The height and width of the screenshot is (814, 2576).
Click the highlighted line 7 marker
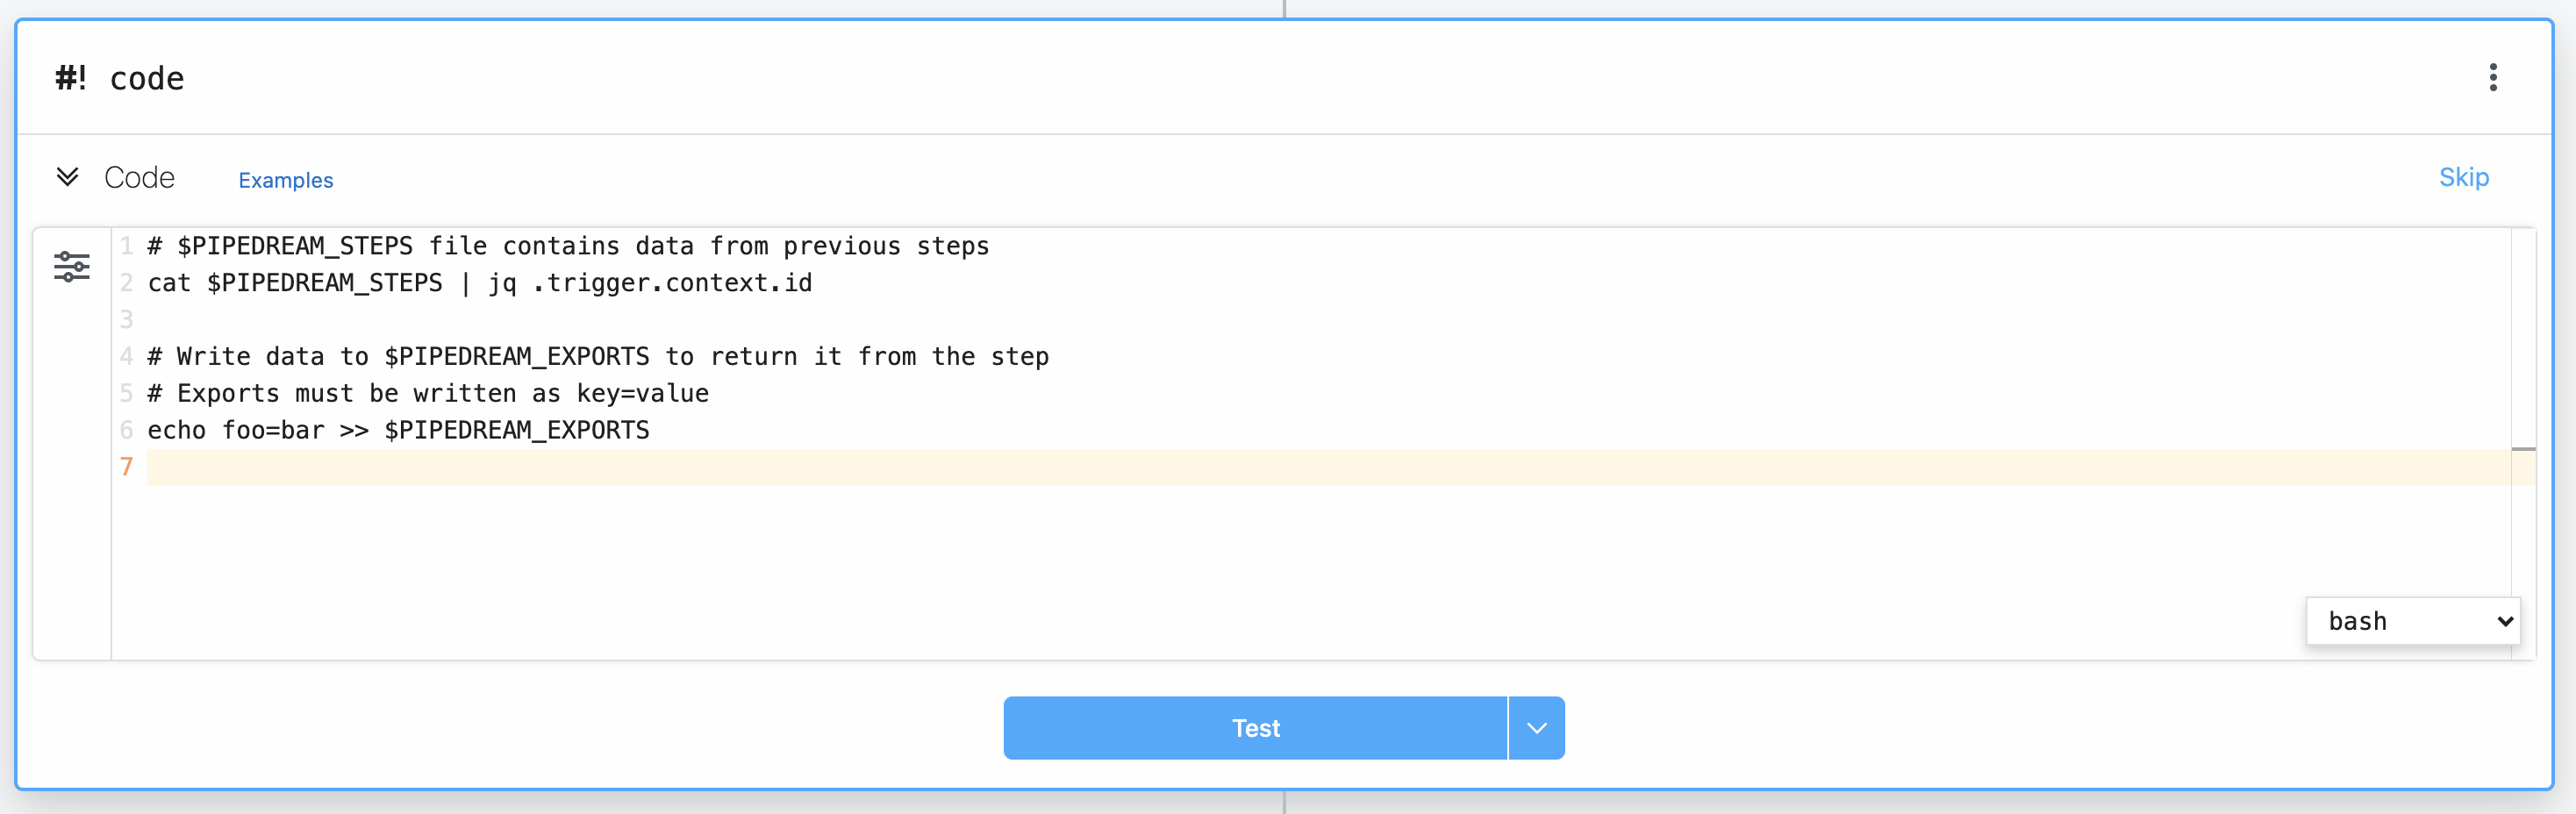pyautogui.click(x=126, y=467)
